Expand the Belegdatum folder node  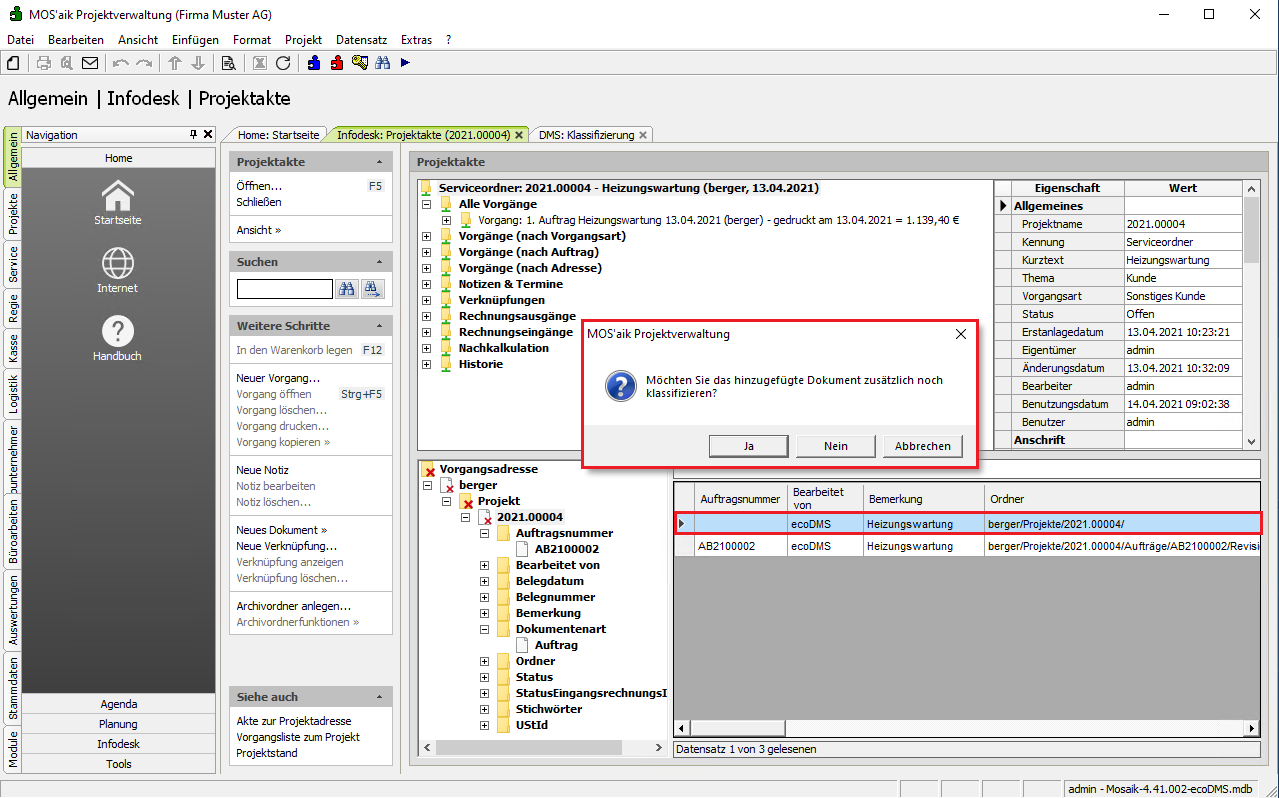(485, 581)
